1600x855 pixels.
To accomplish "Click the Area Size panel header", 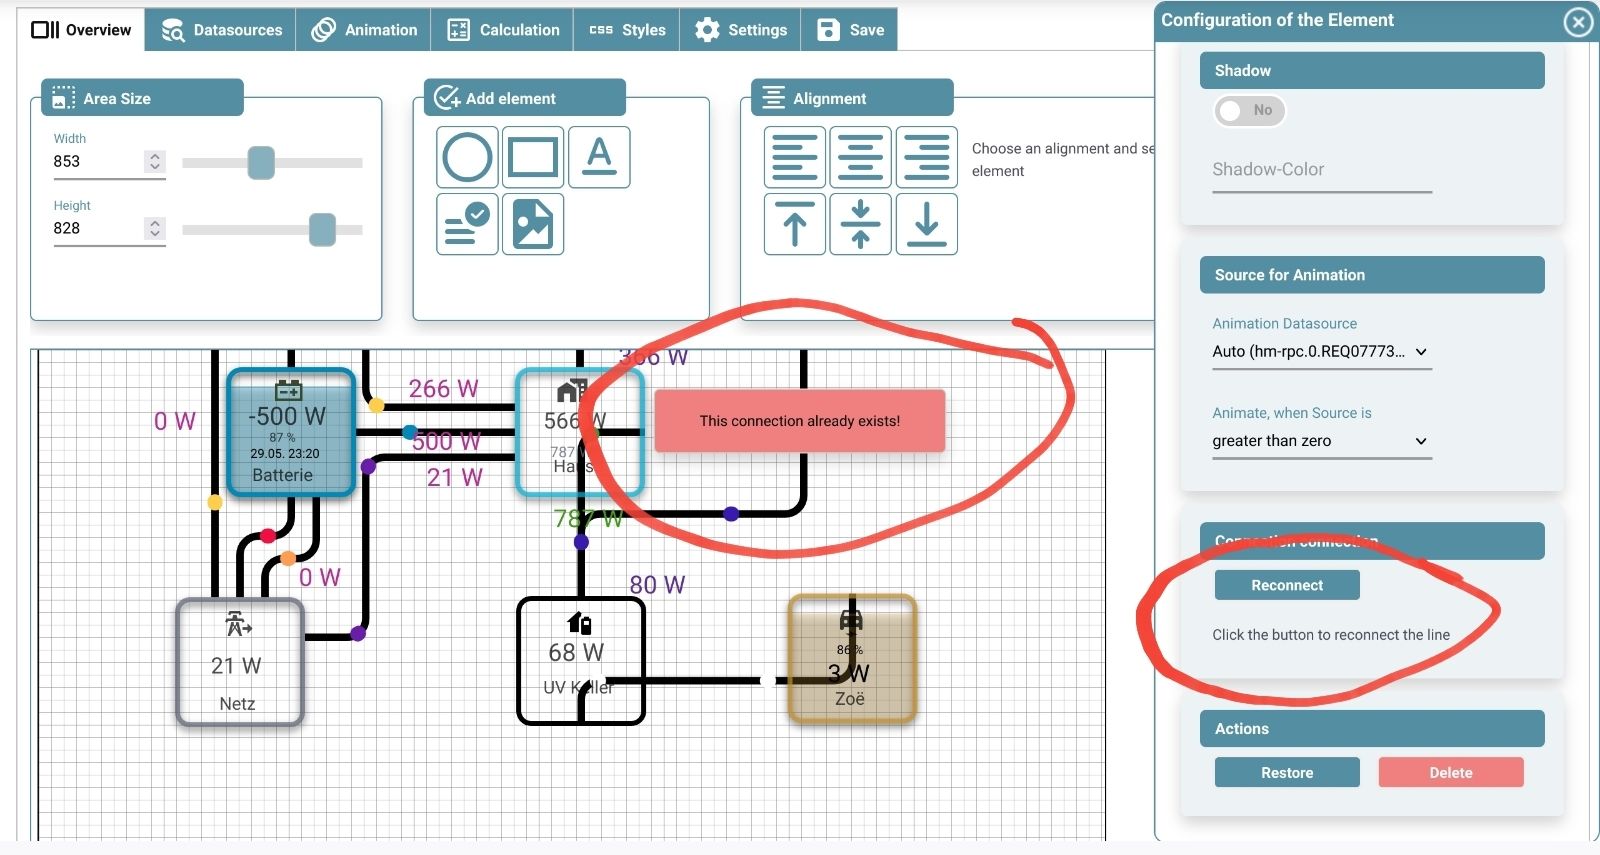I will (x=143, y=98).
